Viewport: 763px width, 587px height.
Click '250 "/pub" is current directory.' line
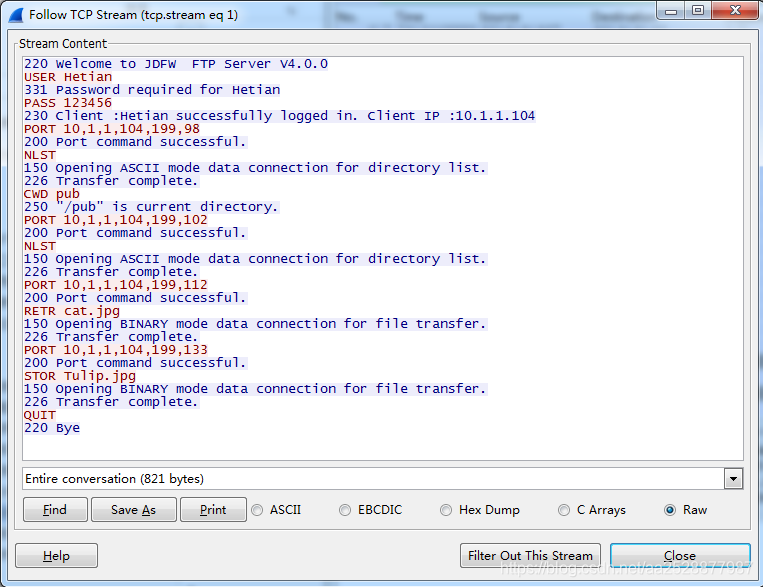[x=151, y=207]
